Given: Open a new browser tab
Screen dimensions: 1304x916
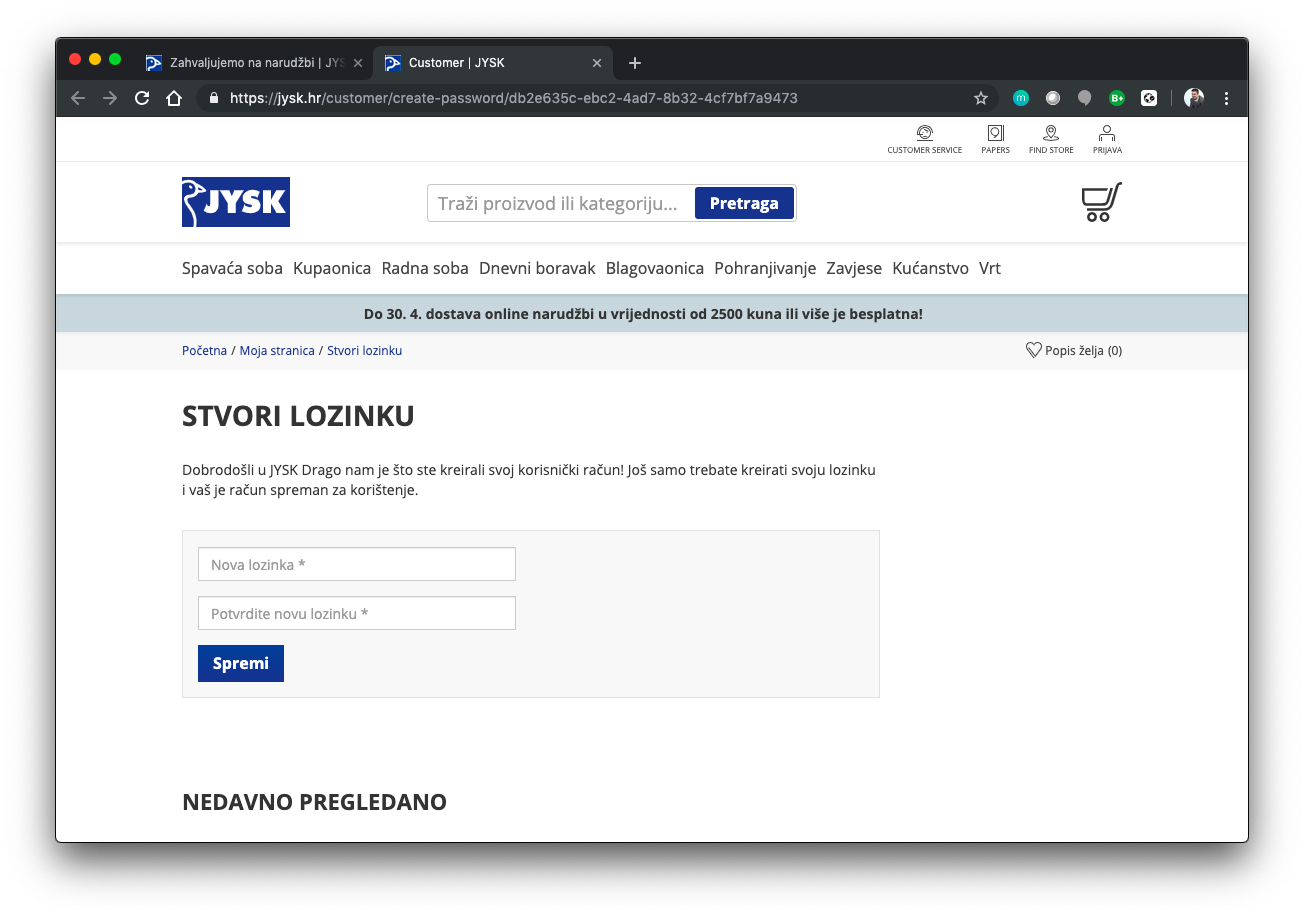Looking at the screenshot, I should click(634, 63).
